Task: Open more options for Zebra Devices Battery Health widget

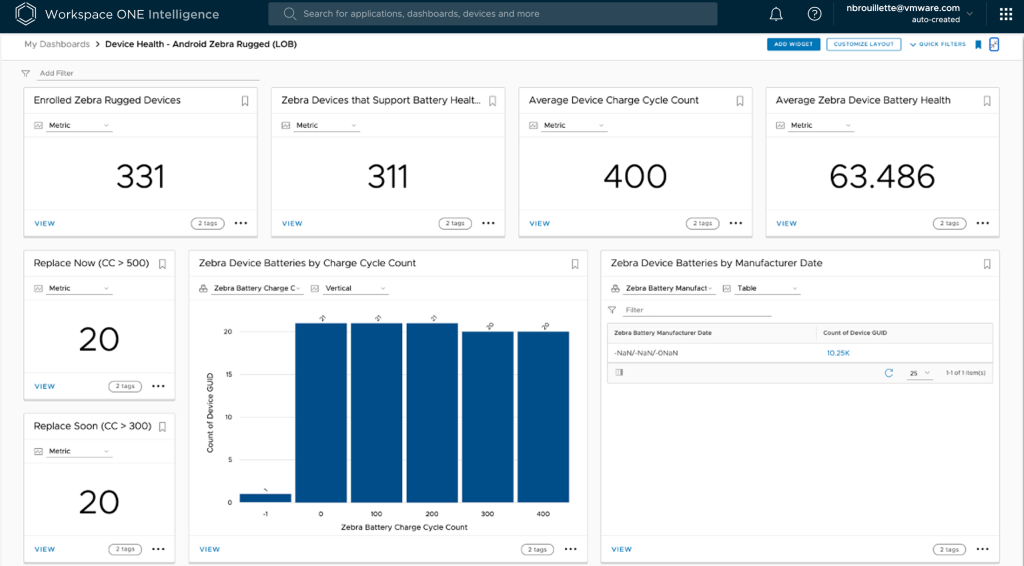Action: tap(488, 223)
